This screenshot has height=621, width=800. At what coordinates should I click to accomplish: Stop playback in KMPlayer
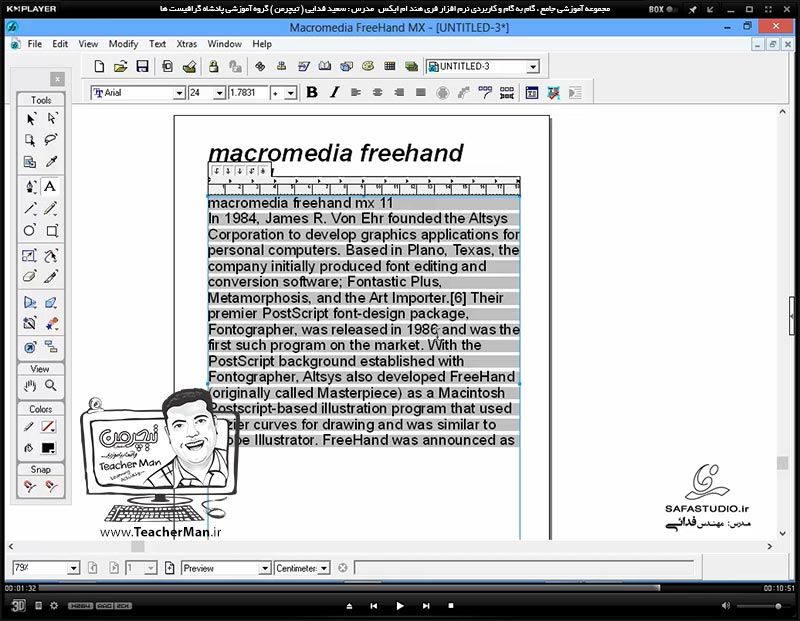pos(451,606)
